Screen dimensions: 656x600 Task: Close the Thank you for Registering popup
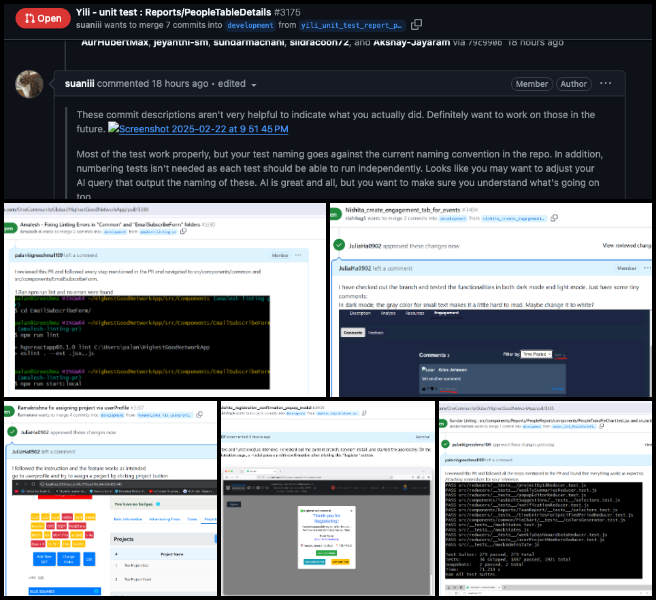tap(351, 510)
